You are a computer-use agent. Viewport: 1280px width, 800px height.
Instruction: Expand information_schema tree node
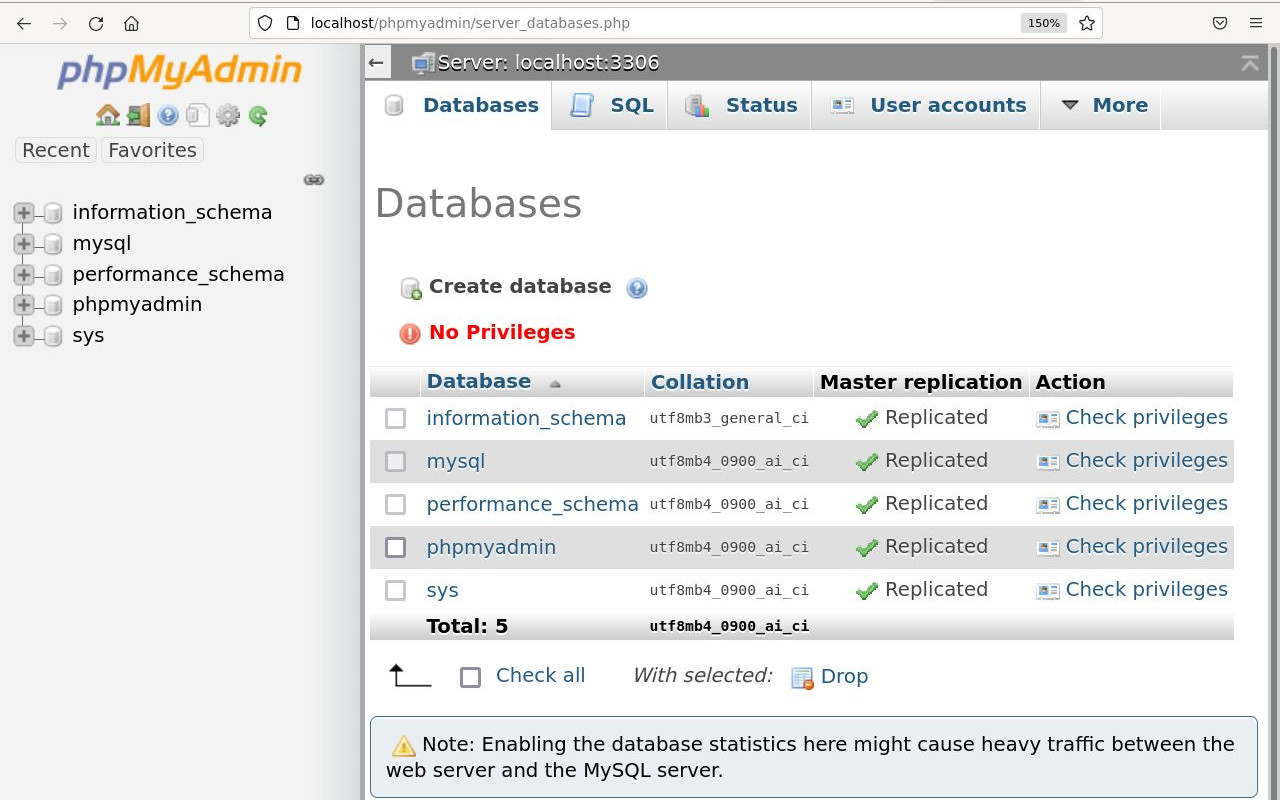click(24, 213)
